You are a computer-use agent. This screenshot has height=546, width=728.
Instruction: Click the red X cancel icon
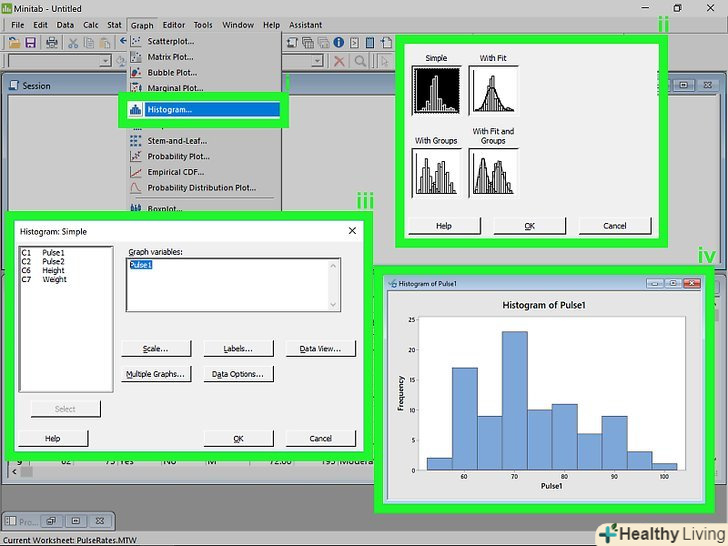[340, 61]
